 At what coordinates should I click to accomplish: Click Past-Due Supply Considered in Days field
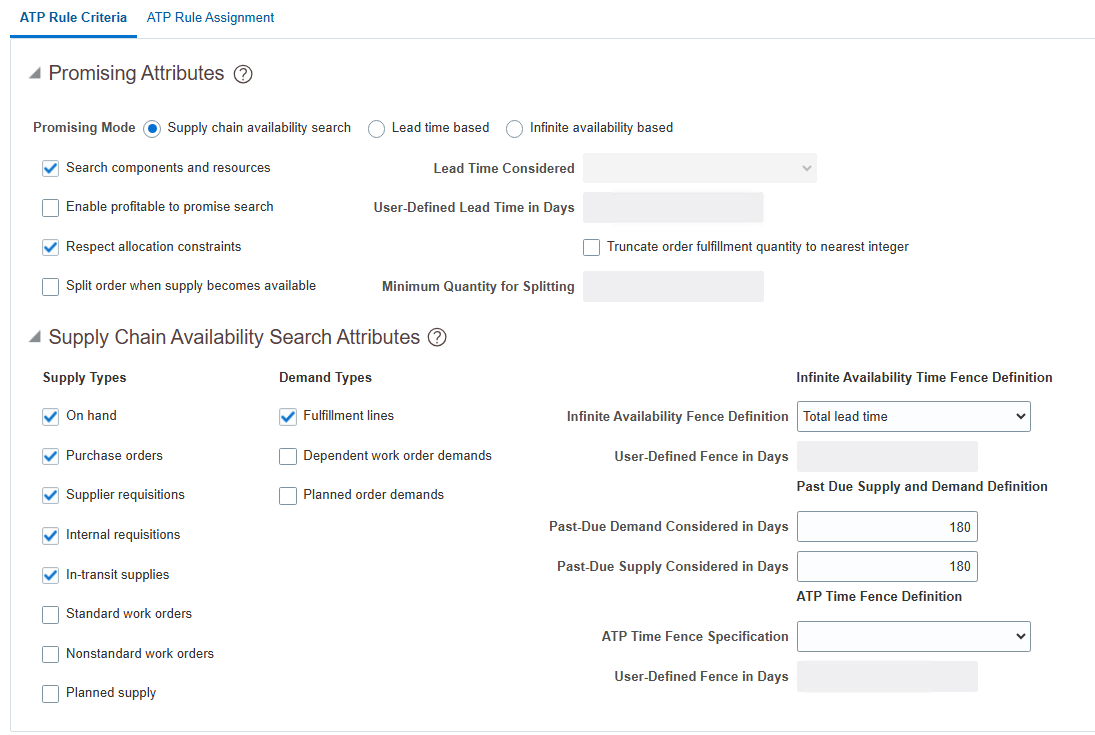tap(887, 567)
